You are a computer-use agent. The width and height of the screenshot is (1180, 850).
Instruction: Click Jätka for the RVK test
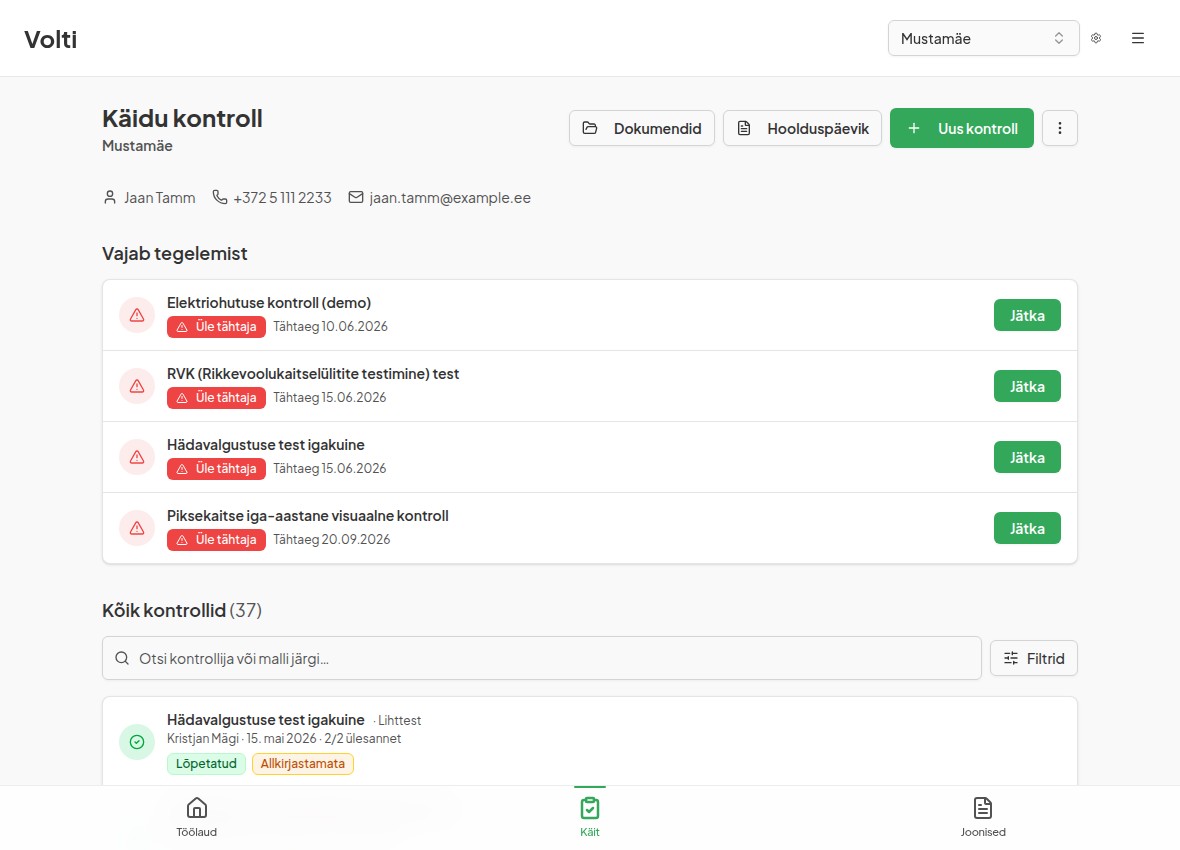(1027, 386)
